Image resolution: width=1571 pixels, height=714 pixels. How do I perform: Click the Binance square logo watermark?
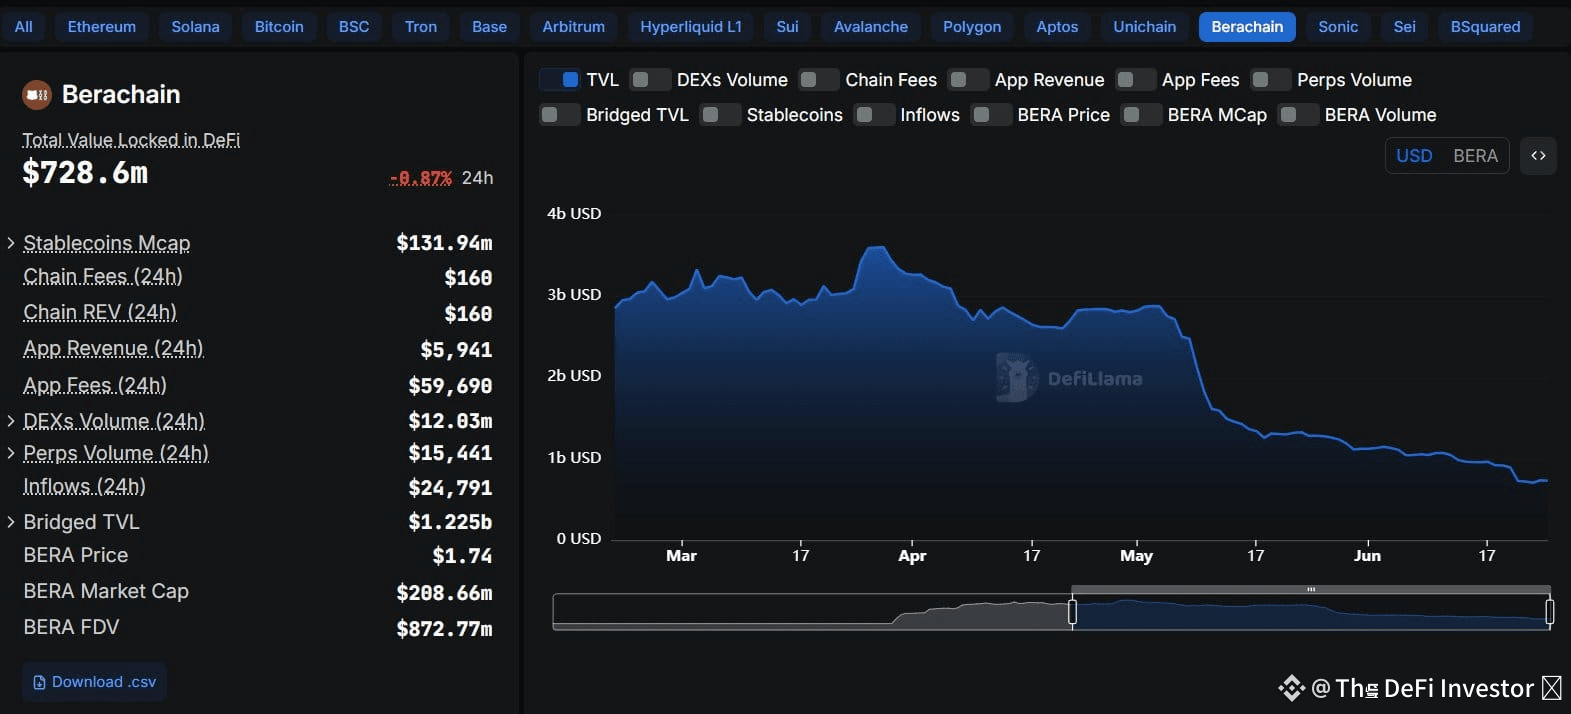point(1291,688)
